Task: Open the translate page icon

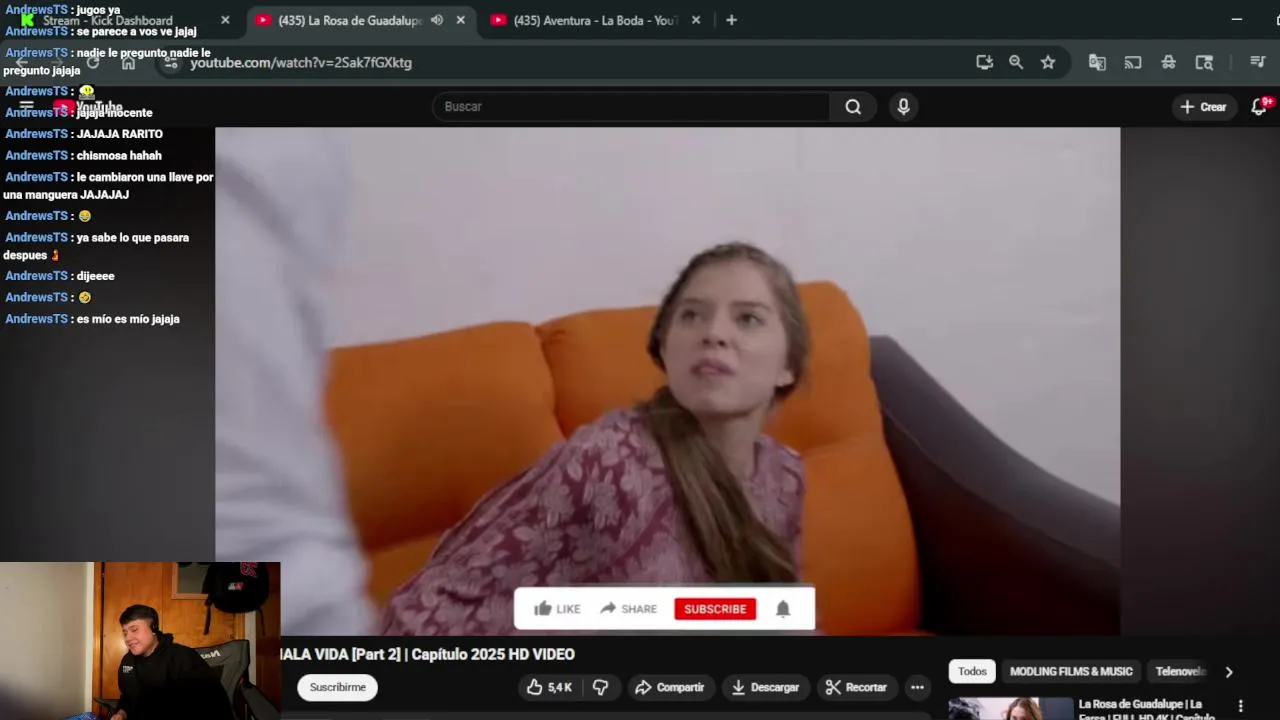Action: (x=1097, y=62)
